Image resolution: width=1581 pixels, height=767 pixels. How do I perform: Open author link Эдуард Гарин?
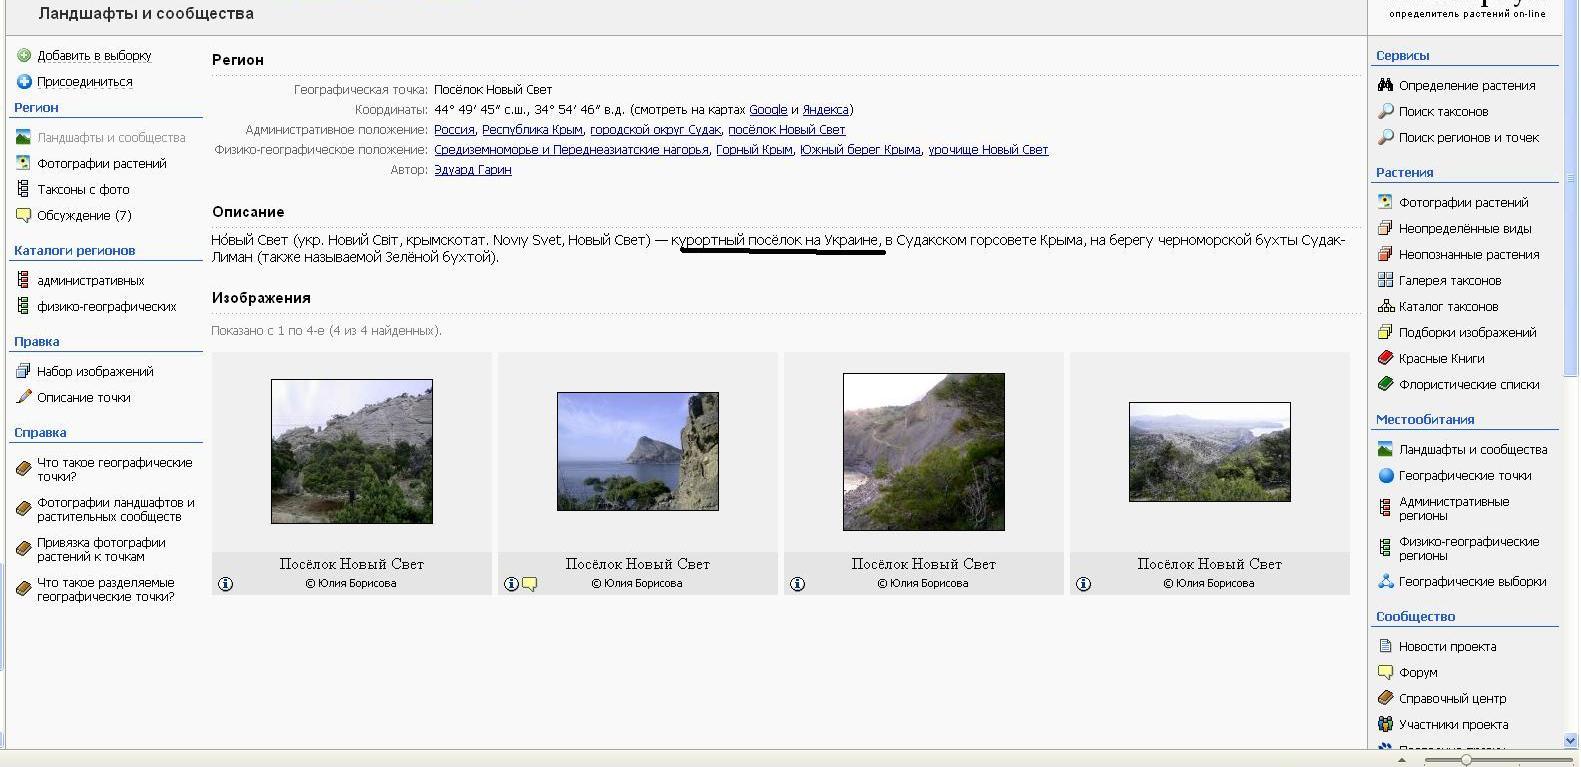click(472, 170)
